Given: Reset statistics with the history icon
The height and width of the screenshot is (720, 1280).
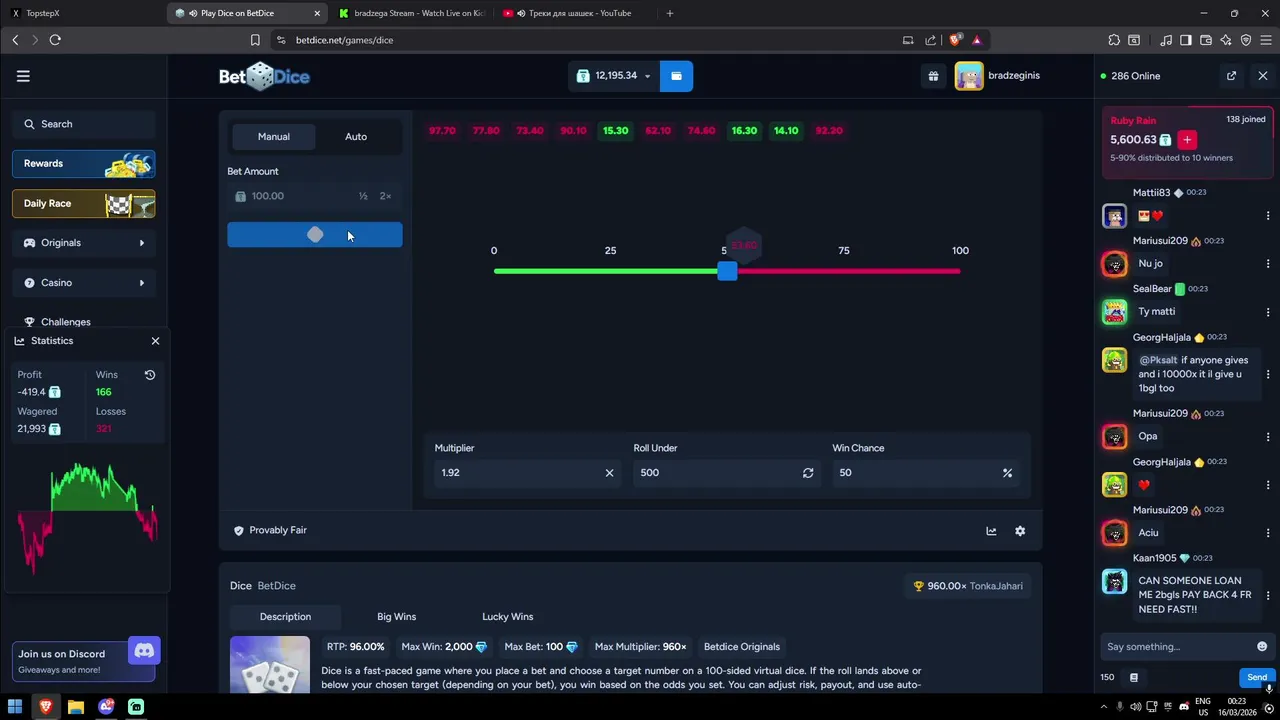Looking at the screenshot, I should point(150,375).
